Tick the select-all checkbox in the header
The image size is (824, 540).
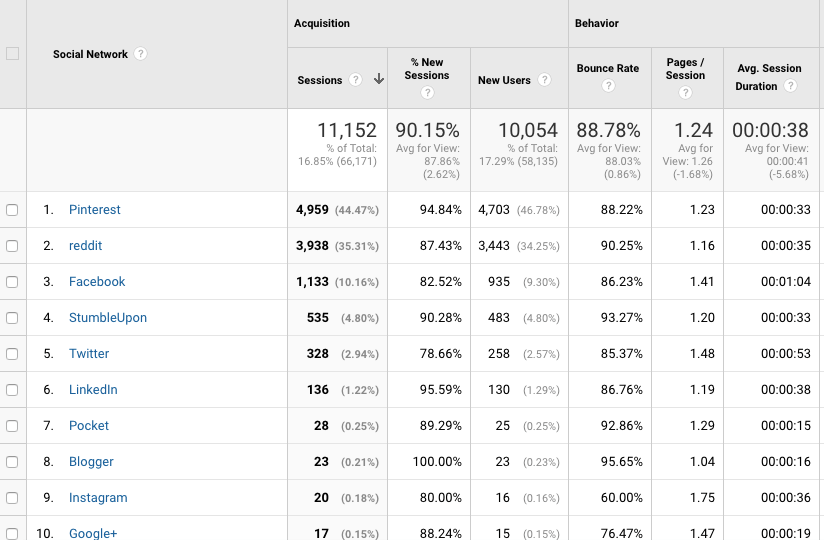coord(12,54)
